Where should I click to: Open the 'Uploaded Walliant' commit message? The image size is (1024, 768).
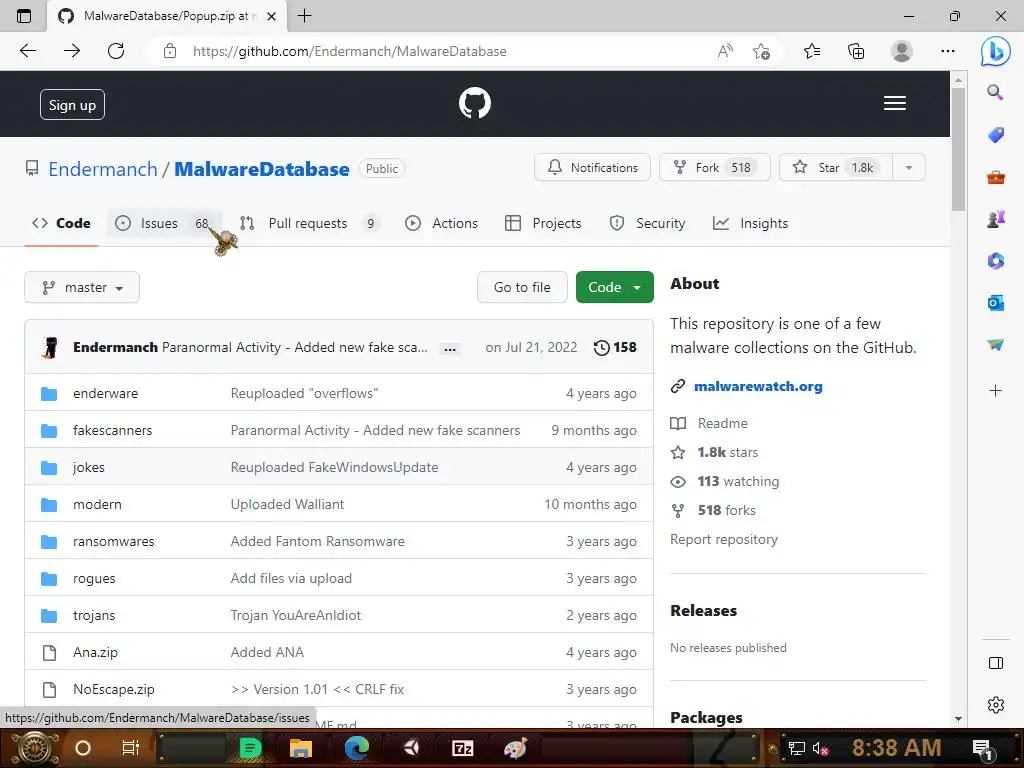coord(287,505)
